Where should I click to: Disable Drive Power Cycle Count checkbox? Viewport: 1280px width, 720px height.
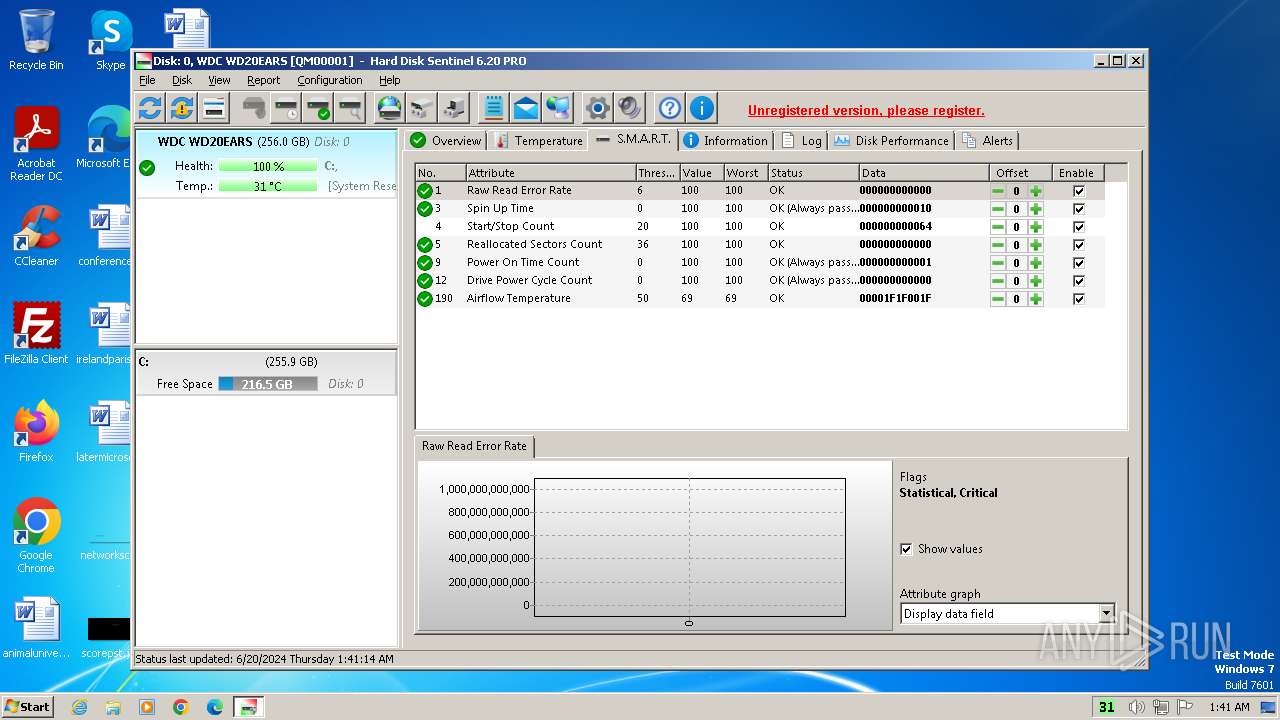(1078, 281)
